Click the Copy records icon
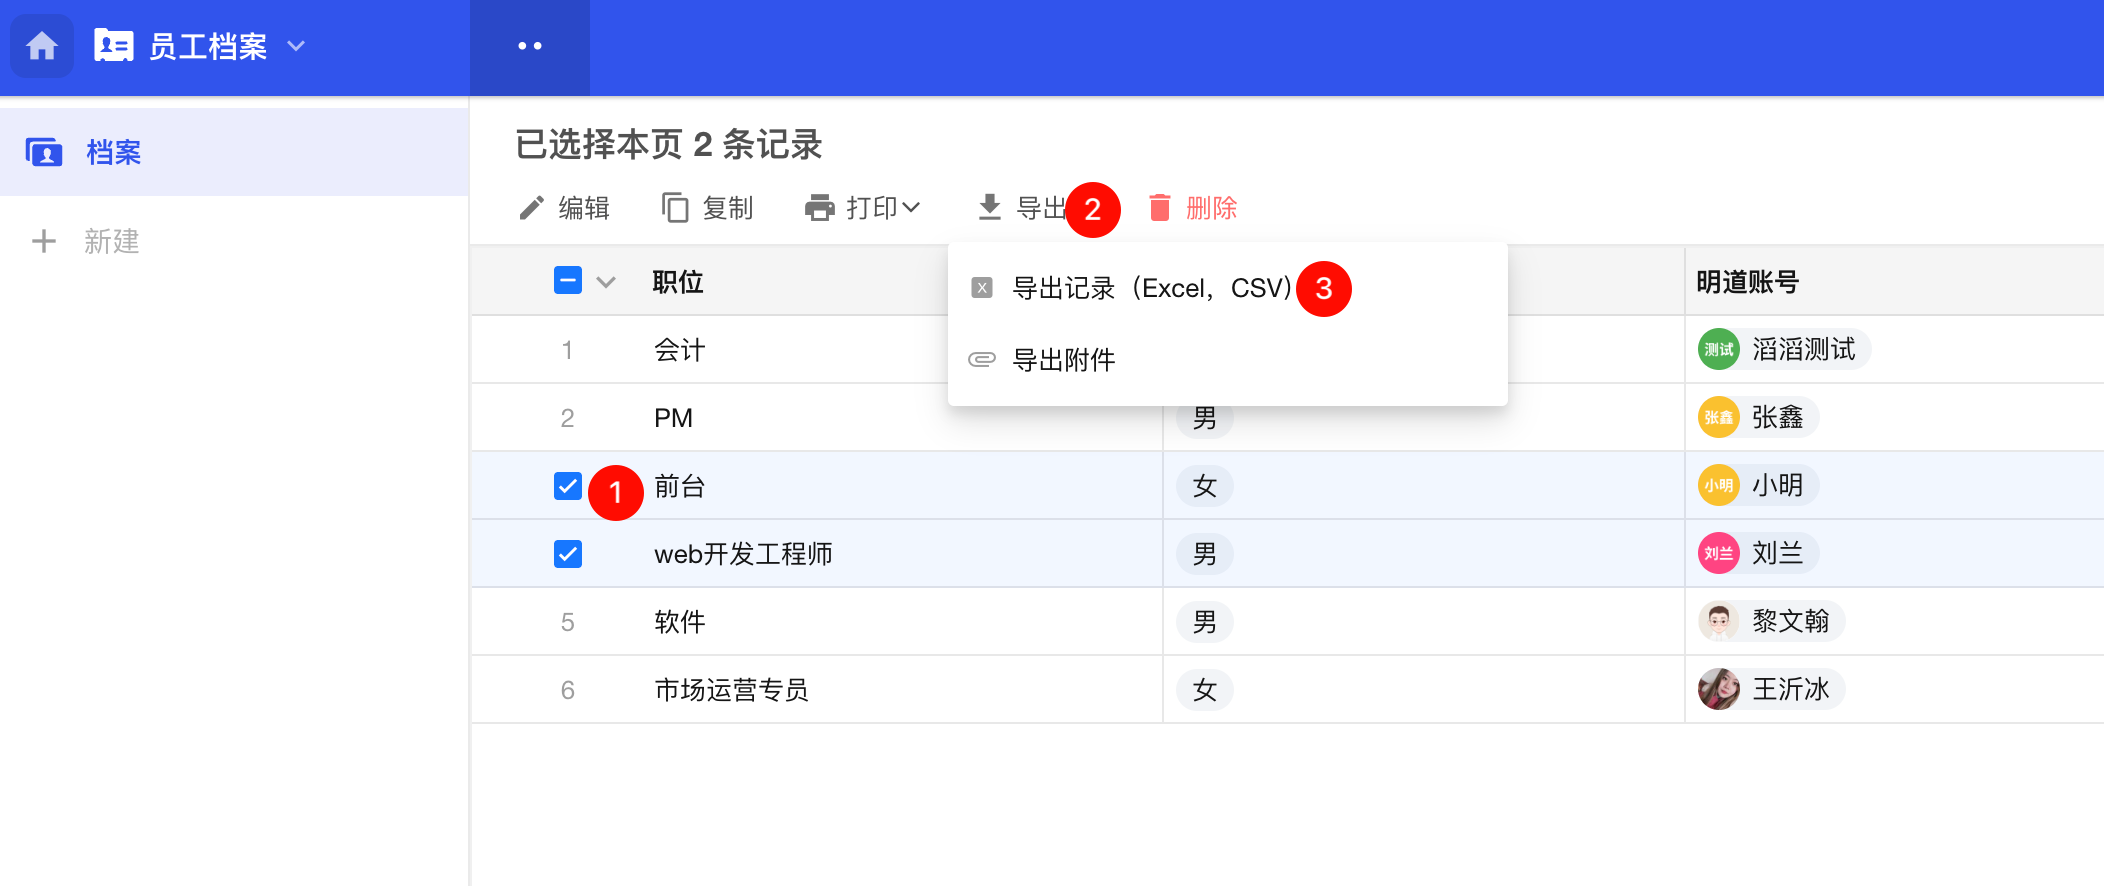 point(675,208)
